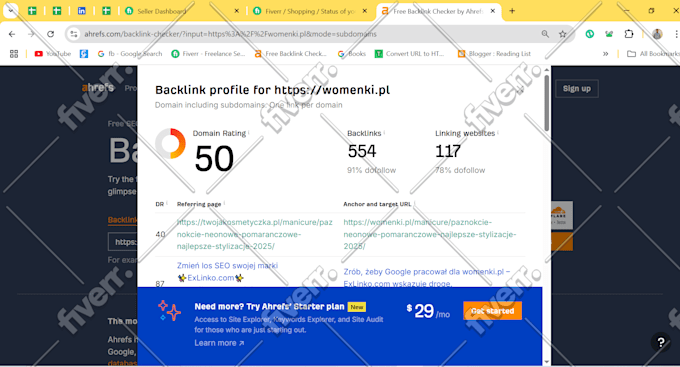This screenshot has height=367, width=680.
Task: Click the Referring page column header
Action: [x=199, y=204]
